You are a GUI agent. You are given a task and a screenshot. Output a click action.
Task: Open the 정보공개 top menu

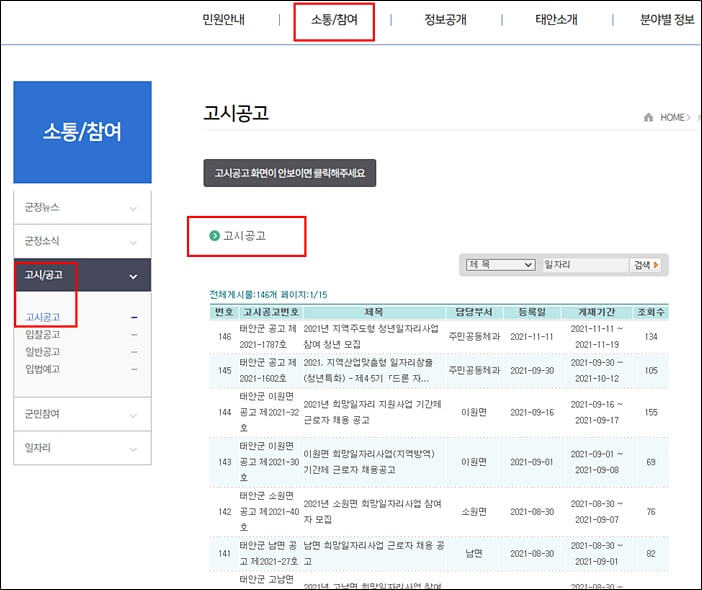pyautogui.click(x=445, y=20)
